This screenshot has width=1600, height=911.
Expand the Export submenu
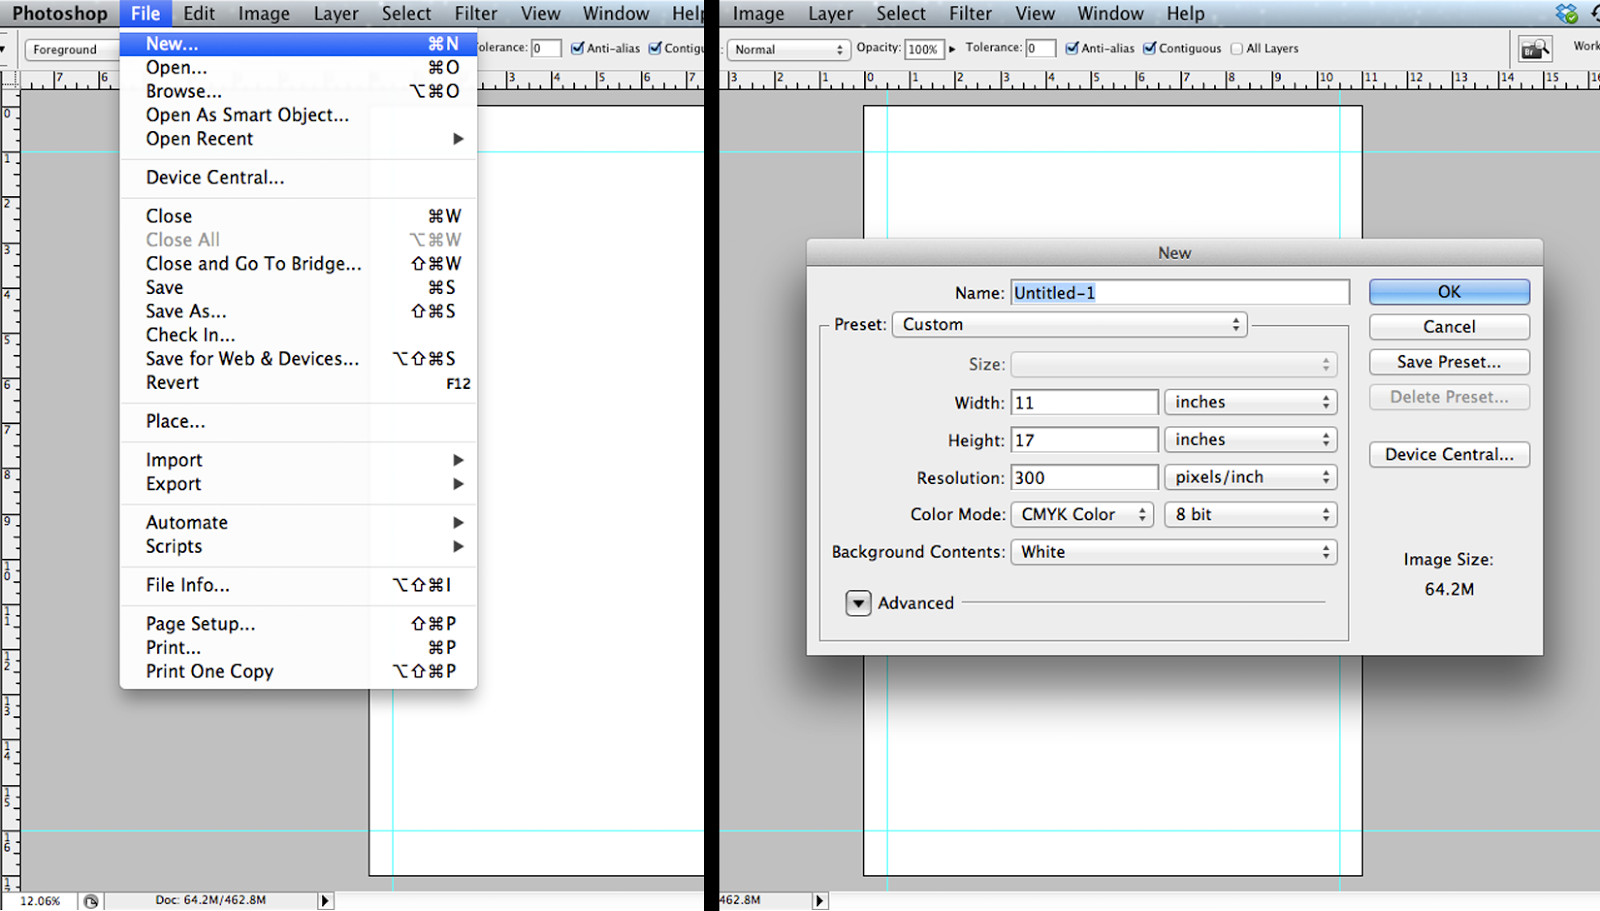298,484
